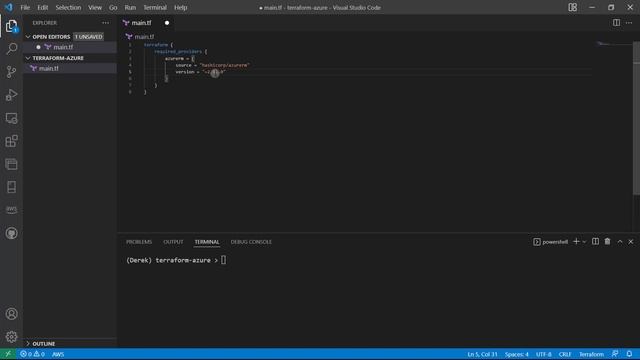The image size is (640, 360).
Task: Click the VS Code logo icon
Action: coord(9,7)
